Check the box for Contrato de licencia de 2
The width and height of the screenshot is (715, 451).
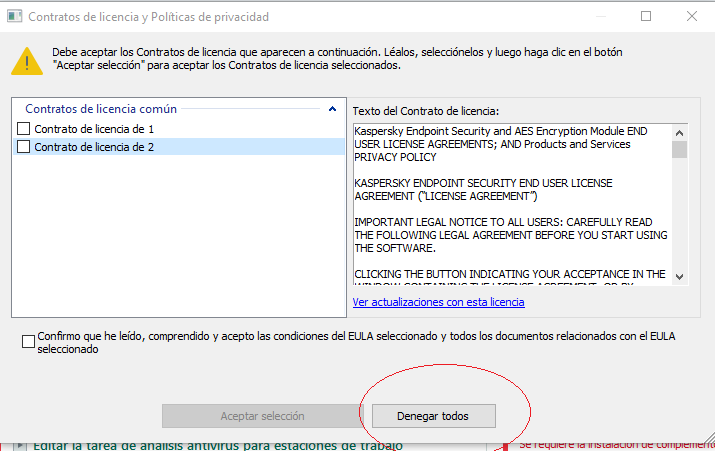tap(23, 147)
